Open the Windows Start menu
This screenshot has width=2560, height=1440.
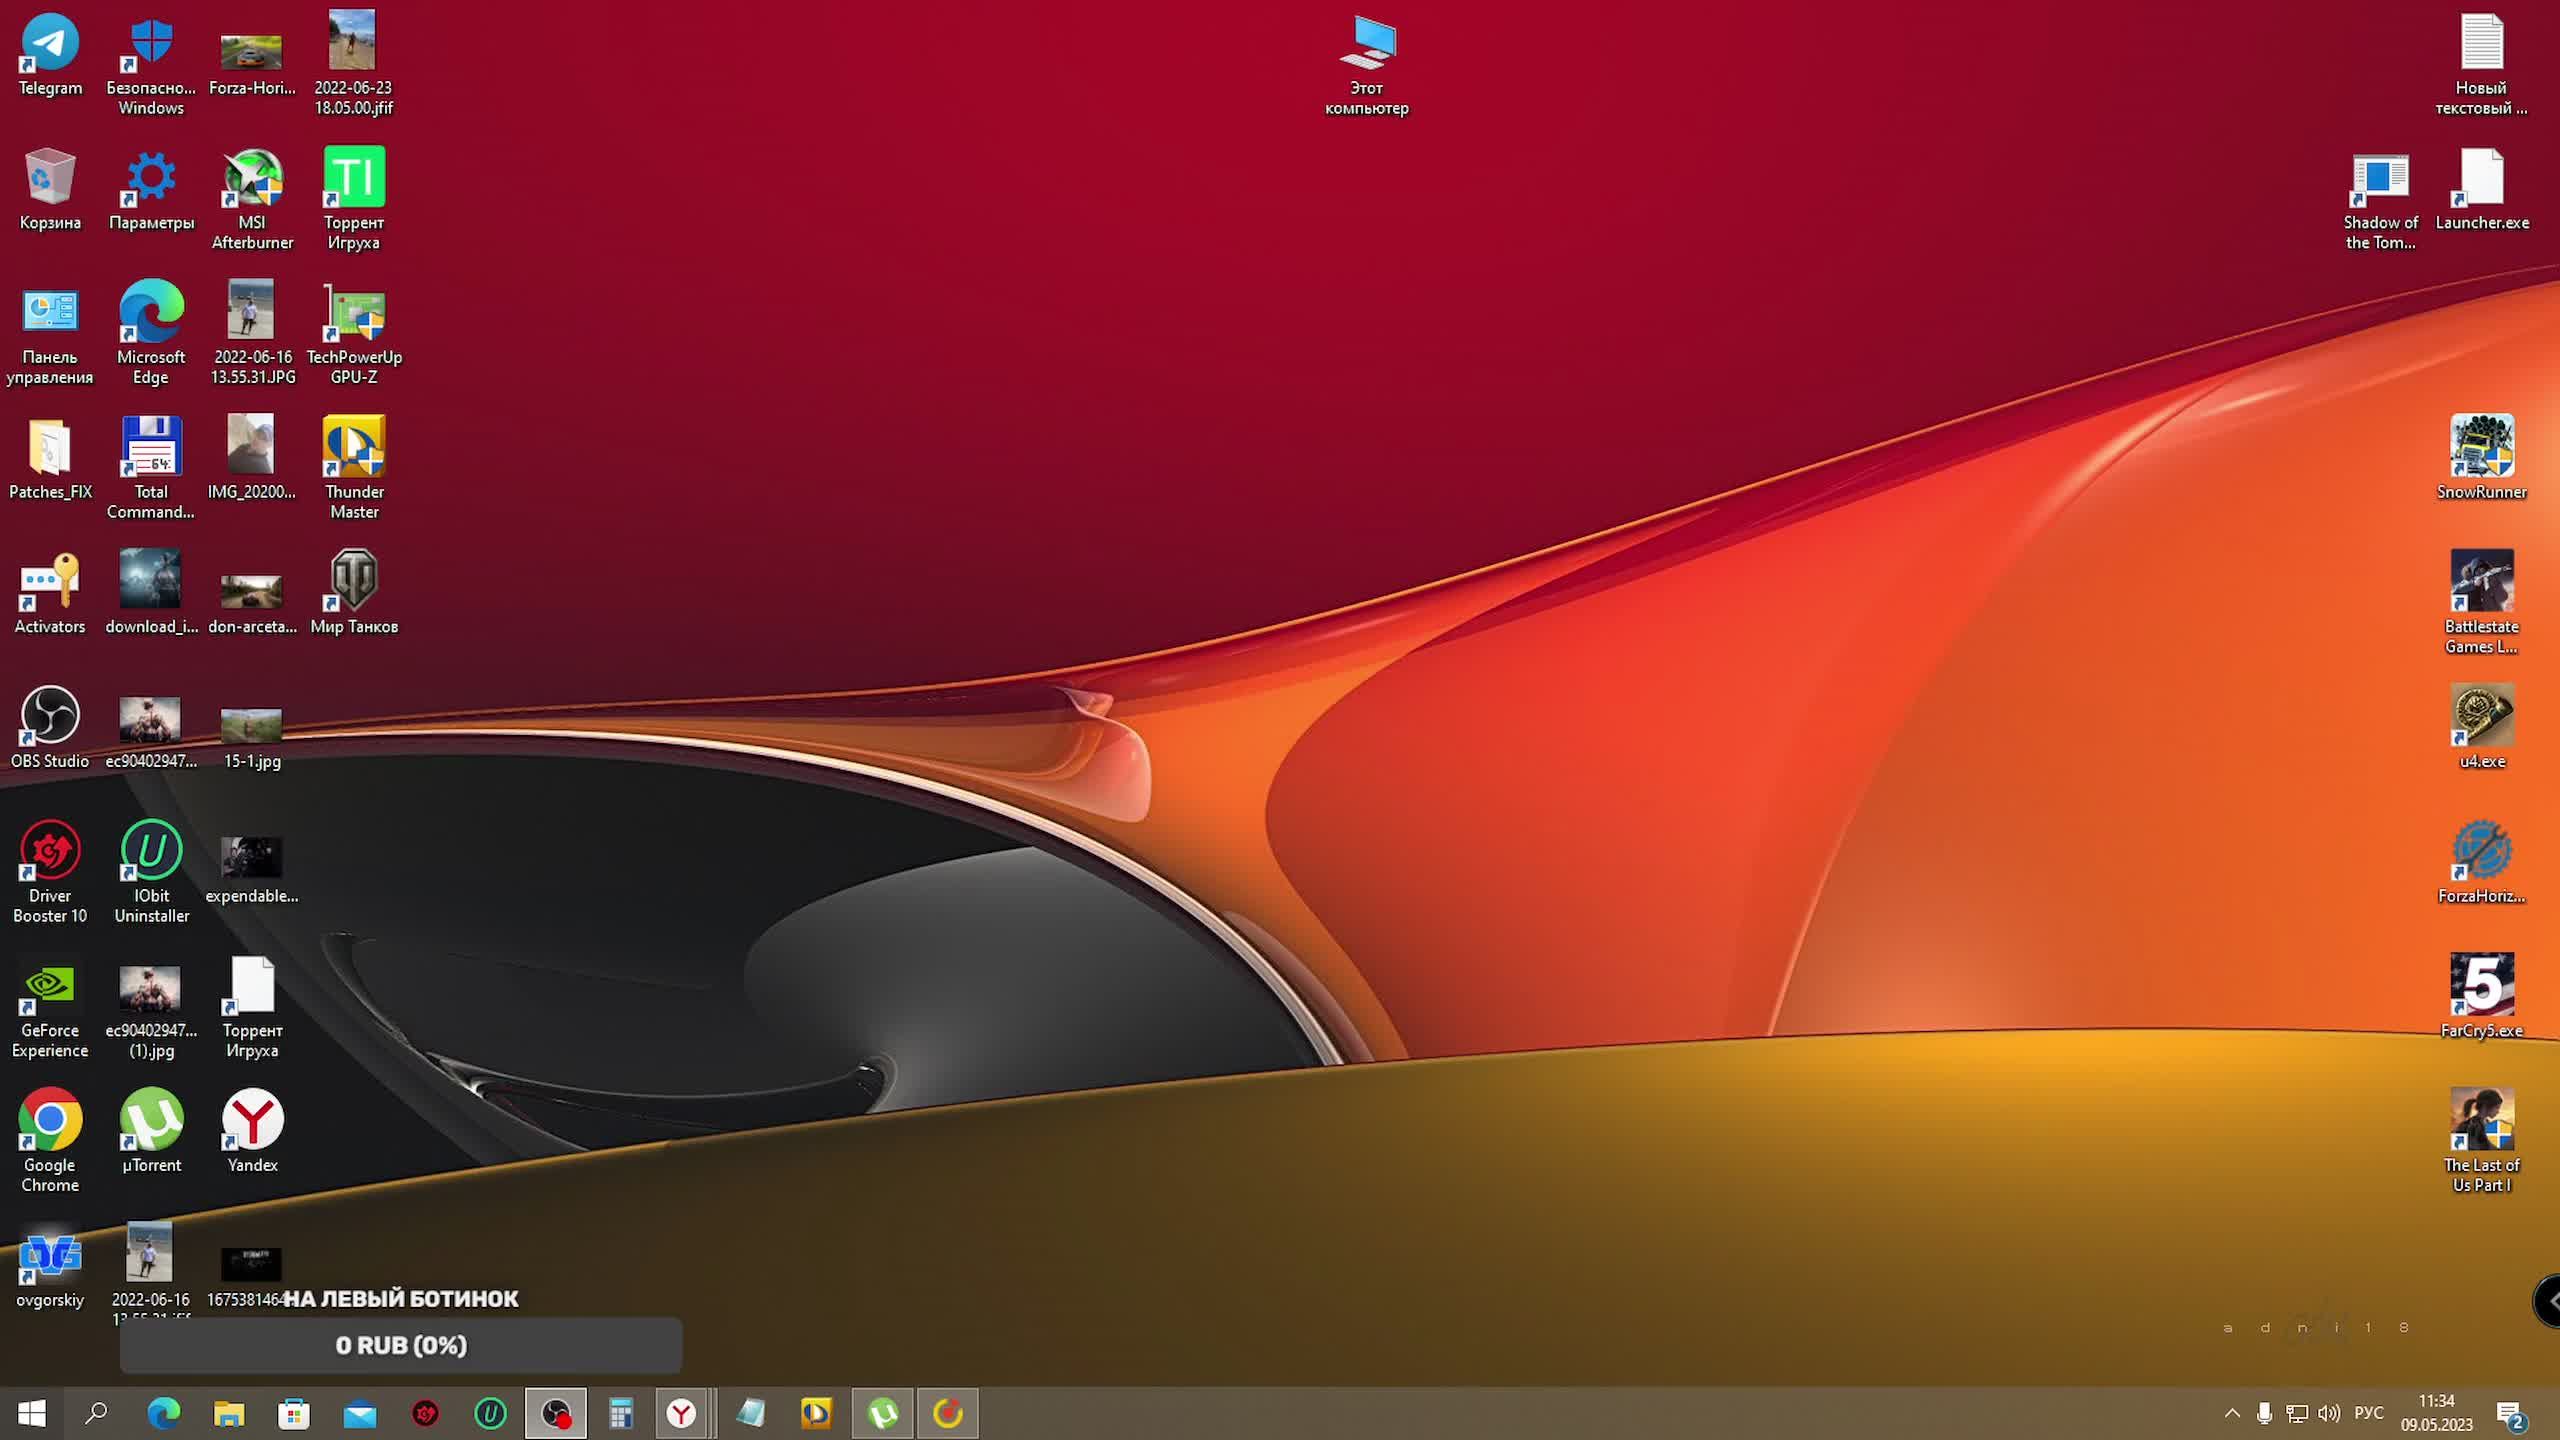32,1413
